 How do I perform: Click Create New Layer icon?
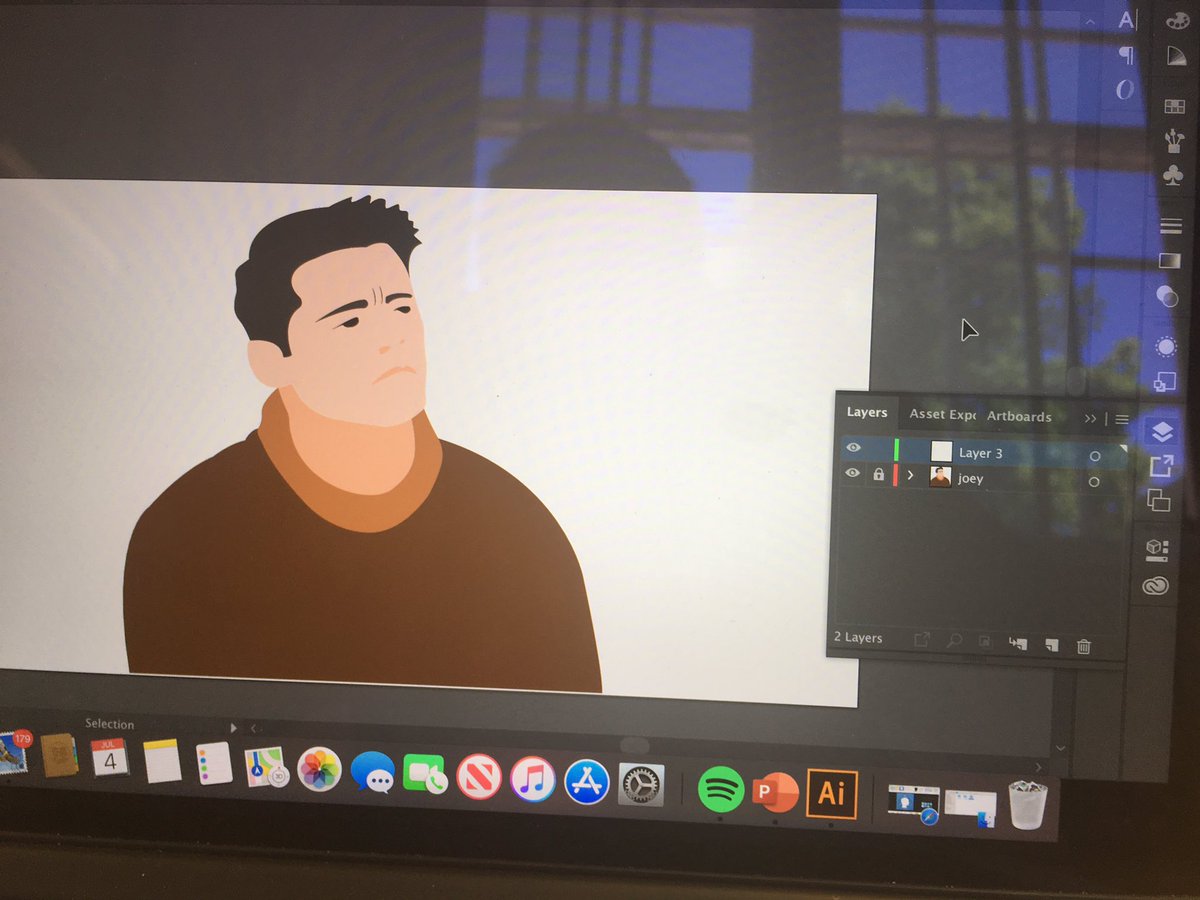pyautogui.click(x=1051, y=645)
